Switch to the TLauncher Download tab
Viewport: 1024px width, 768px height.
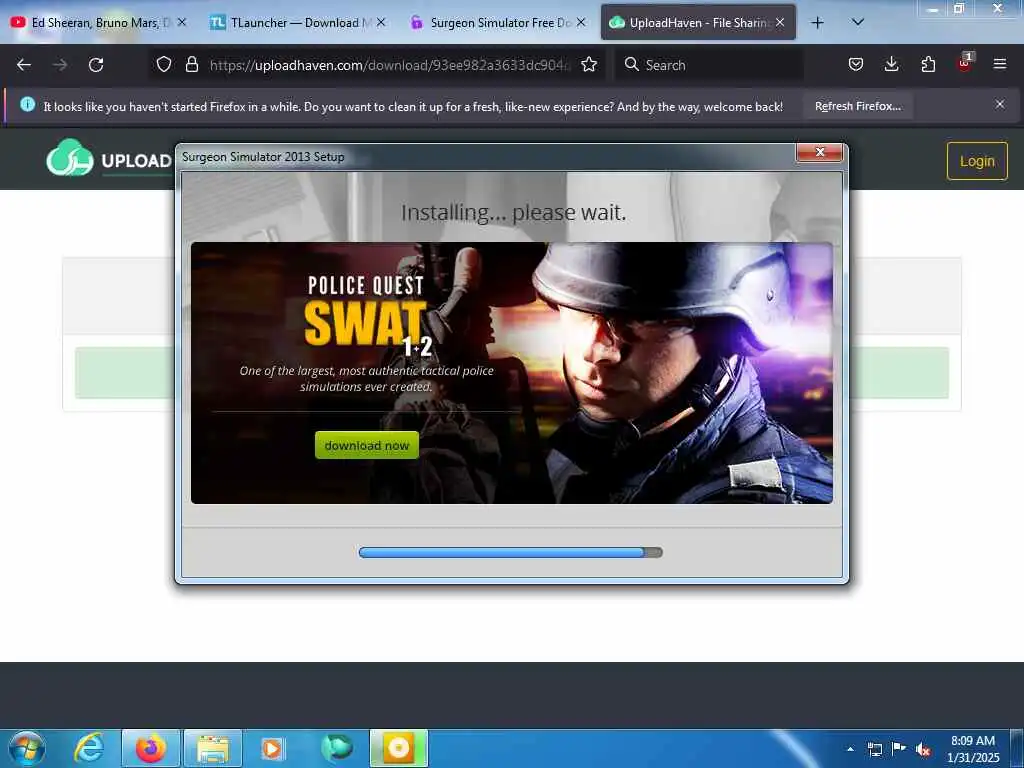coord(298,22)
